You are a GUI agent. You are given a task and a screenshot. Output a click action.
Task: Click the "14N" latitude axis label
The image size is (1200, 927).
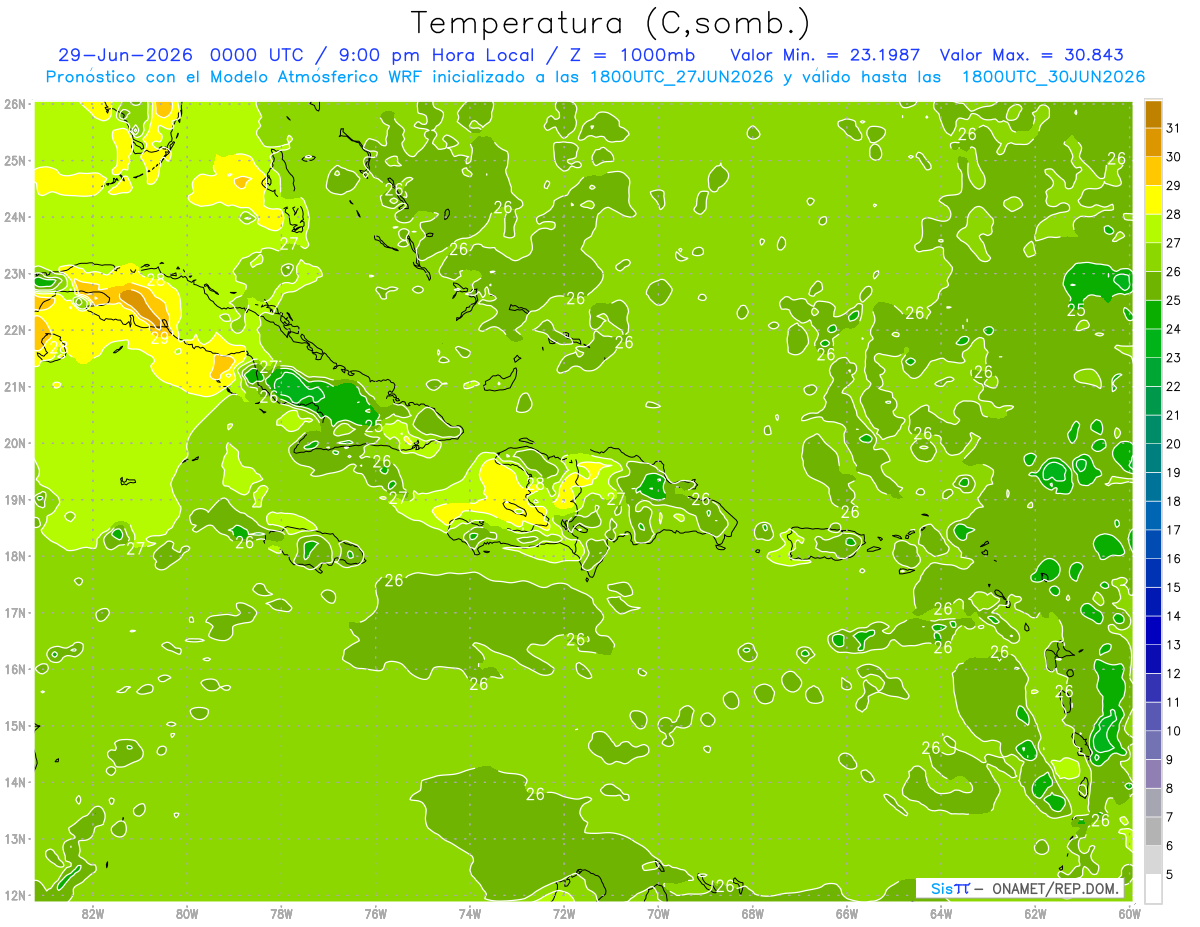point(15,782)
